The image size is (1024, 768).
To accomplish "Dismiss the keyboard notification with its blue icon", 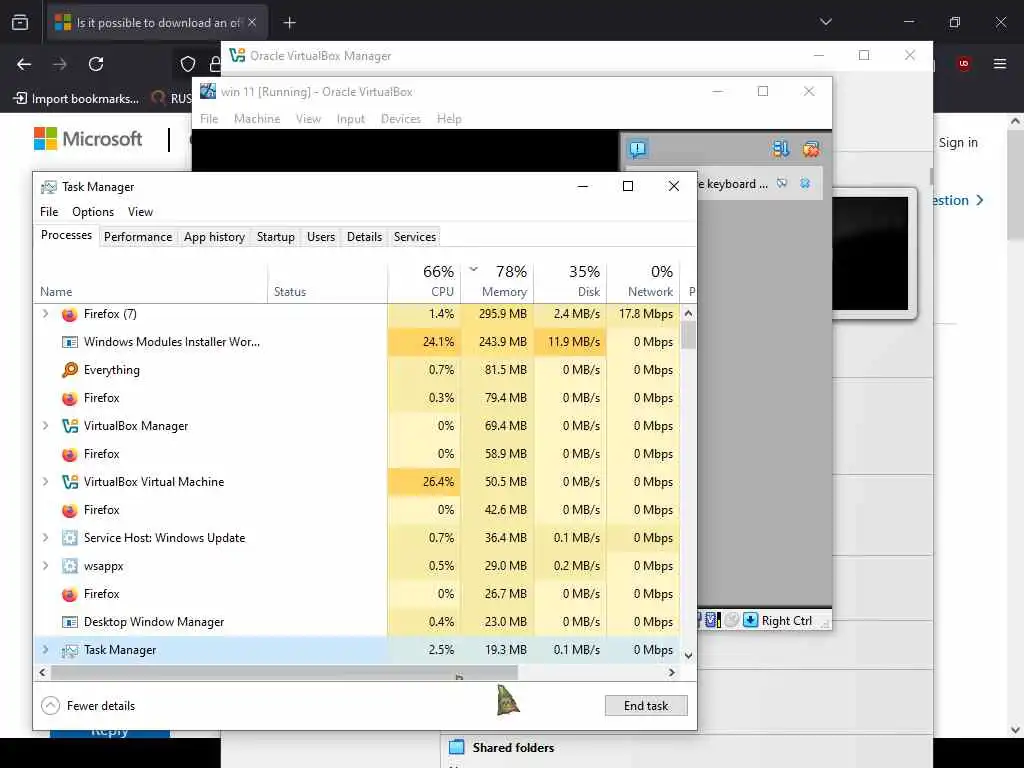I will pyautogui.click(x=805, y=184).
